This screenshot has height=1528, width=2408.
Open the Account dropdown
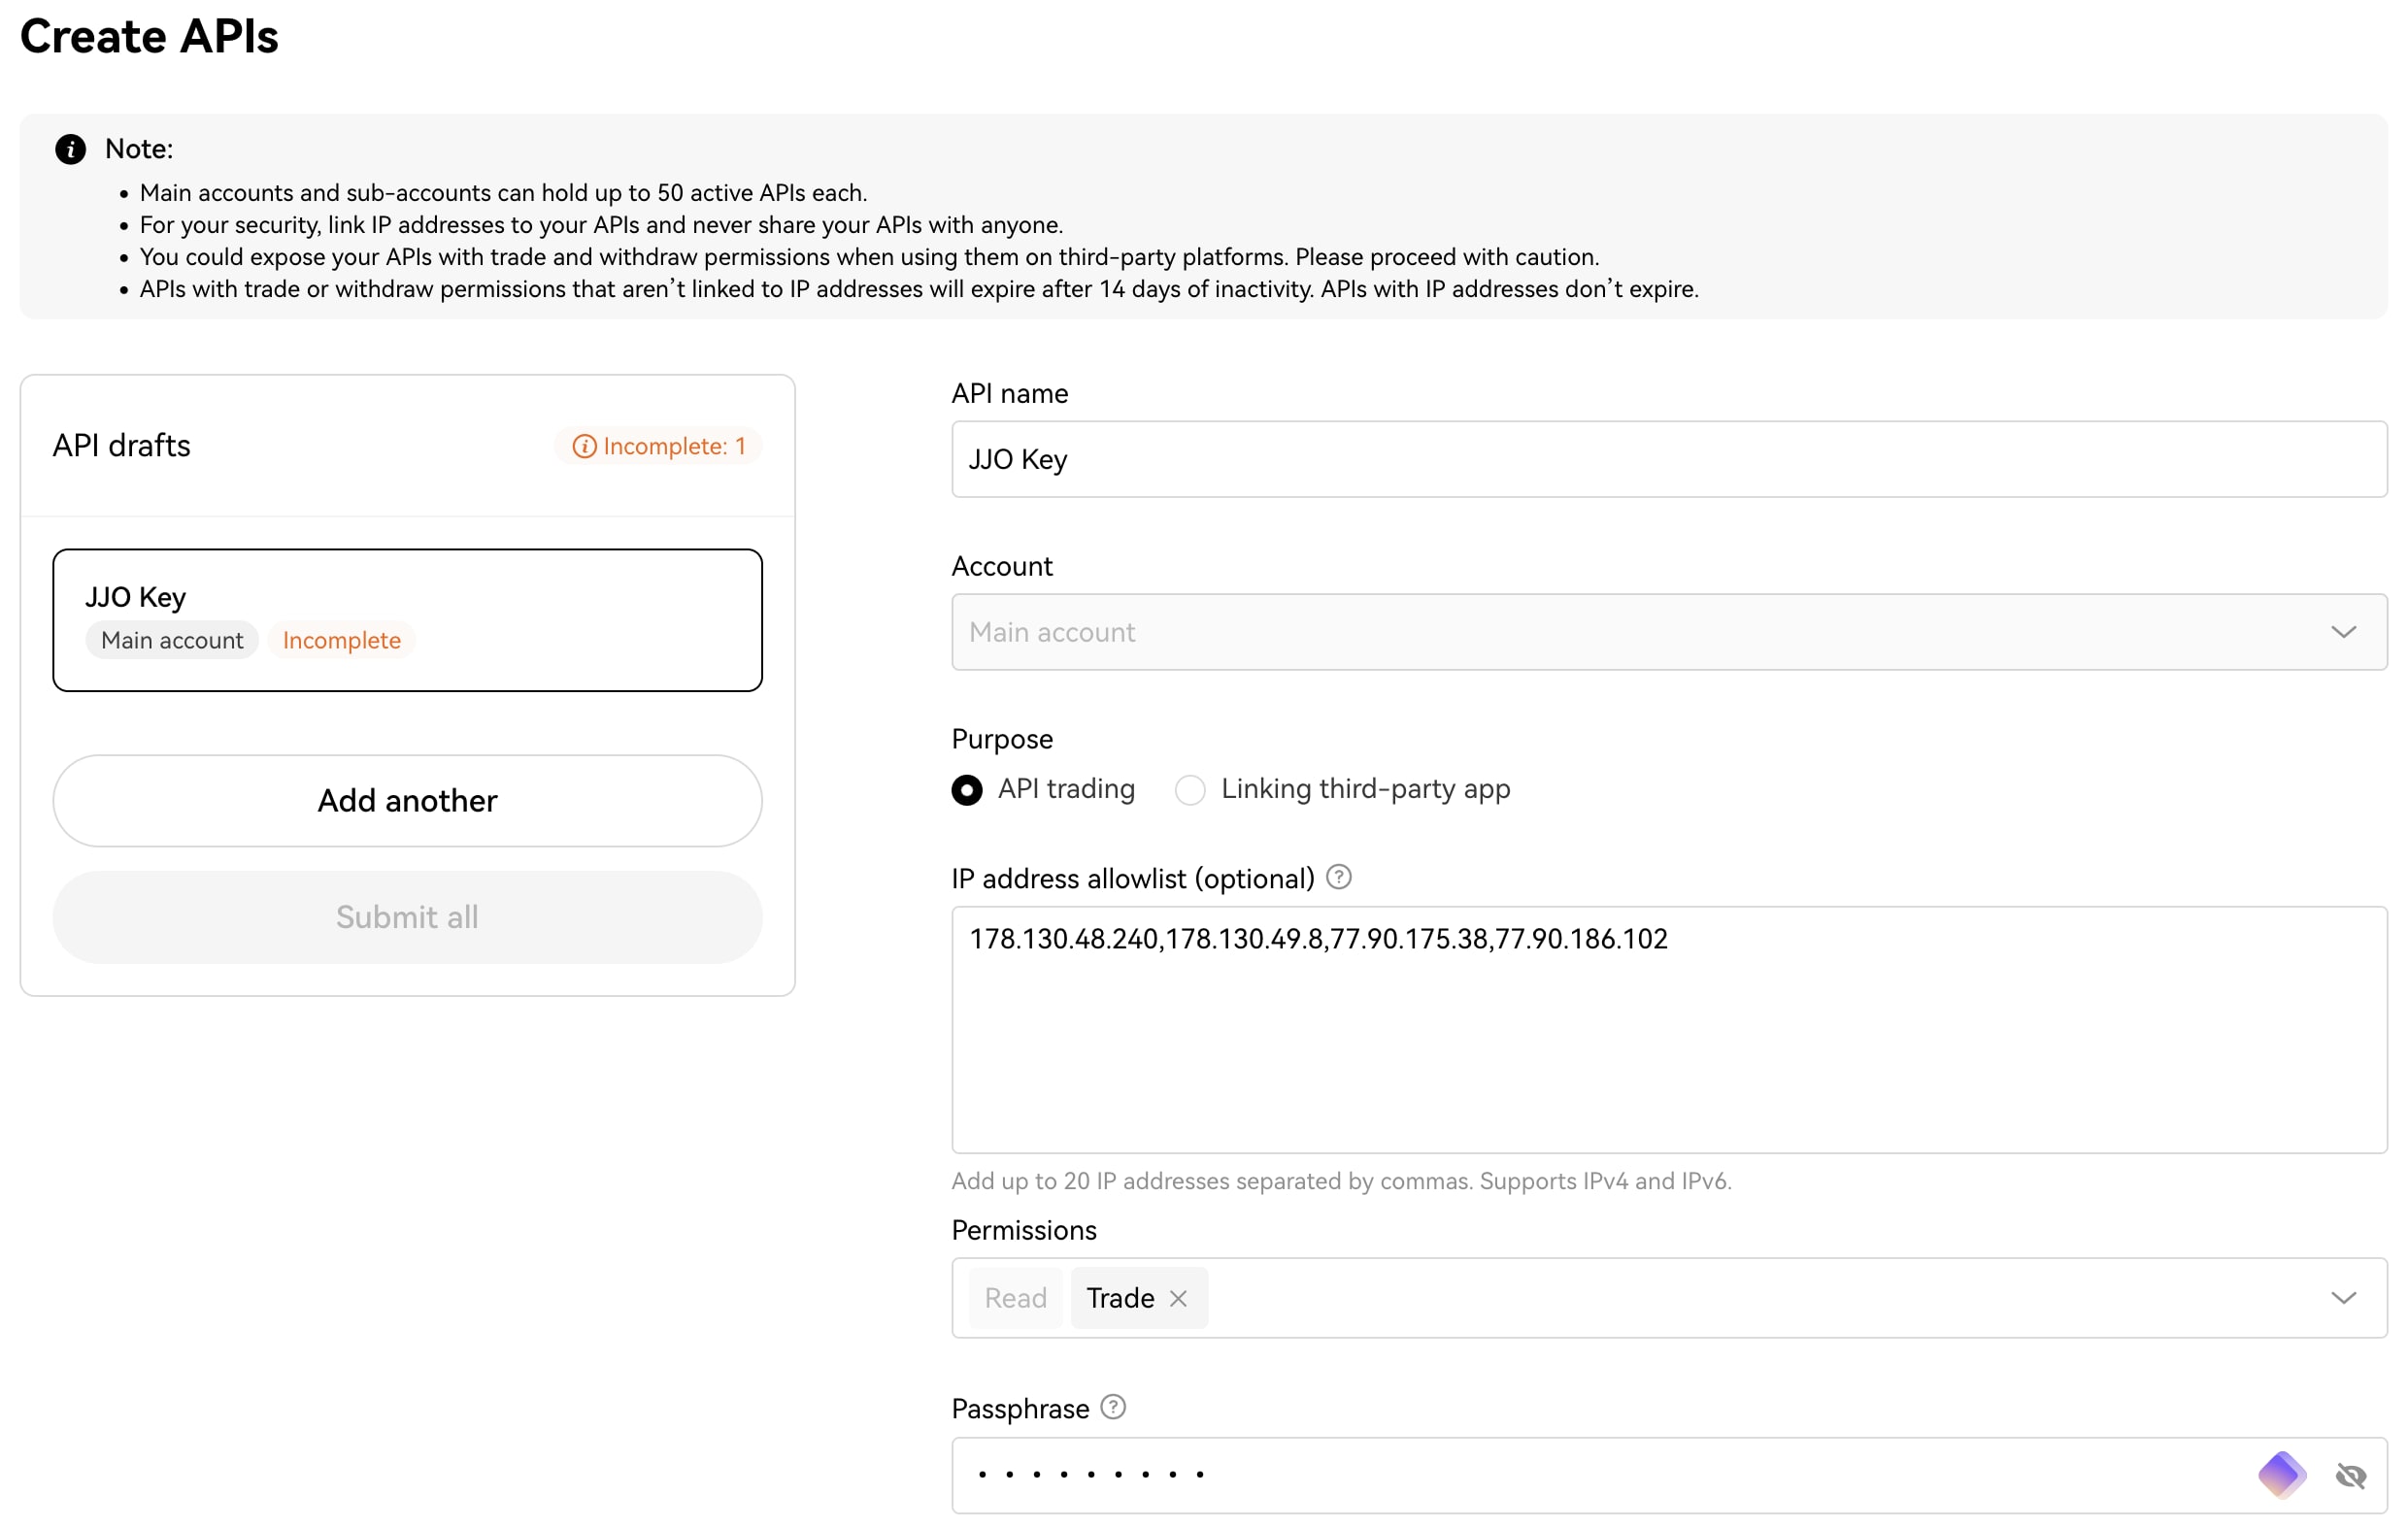(x=1600, y=632)
